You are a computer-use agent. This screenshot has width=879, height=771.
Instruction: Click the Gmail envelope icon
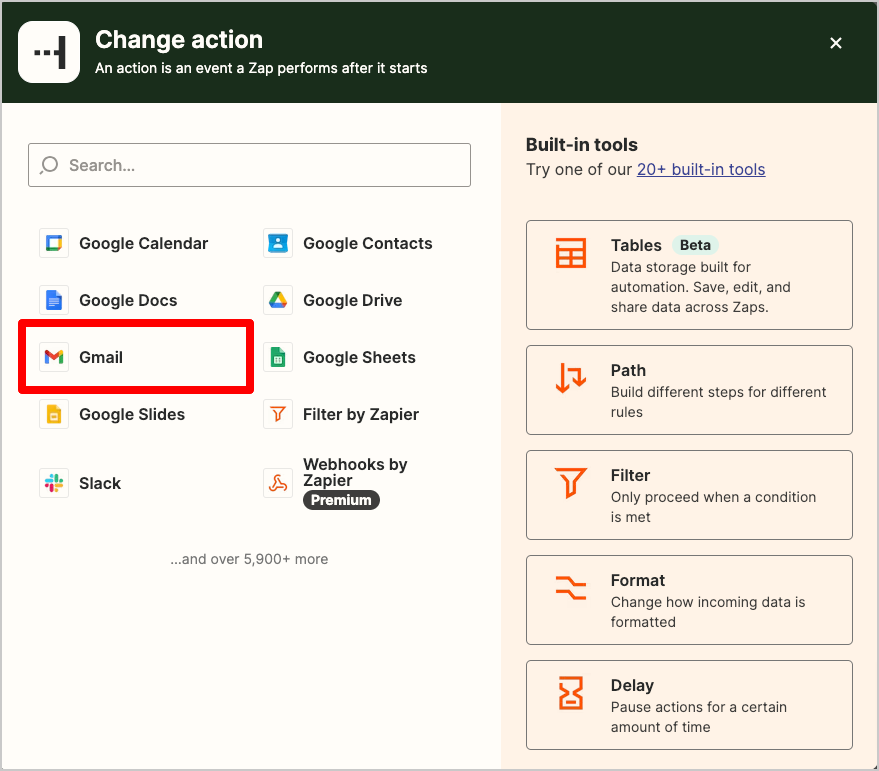coord(54,357)
